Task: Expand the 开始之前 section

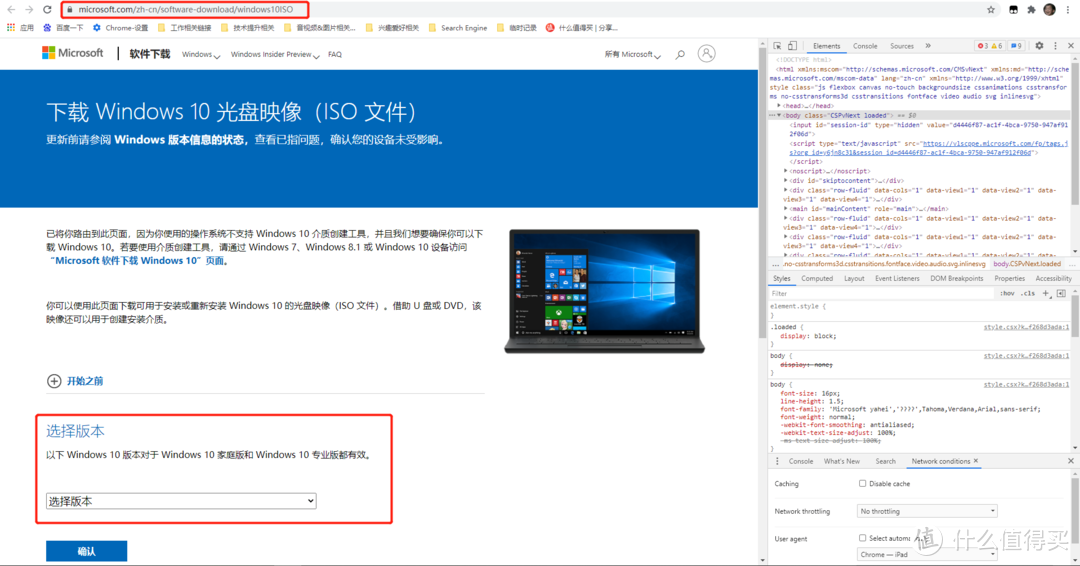Action: point(75,381)
